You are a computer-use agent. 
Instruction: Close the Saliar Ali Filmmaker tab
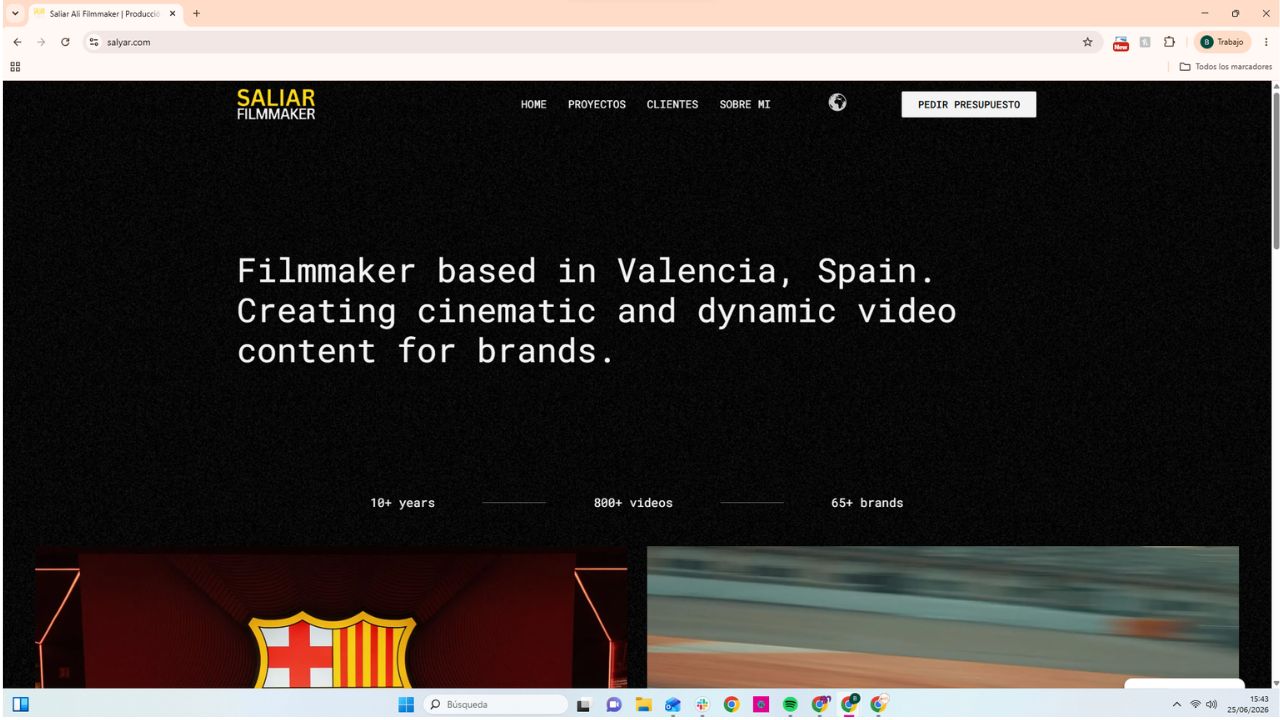coord(173,14)
